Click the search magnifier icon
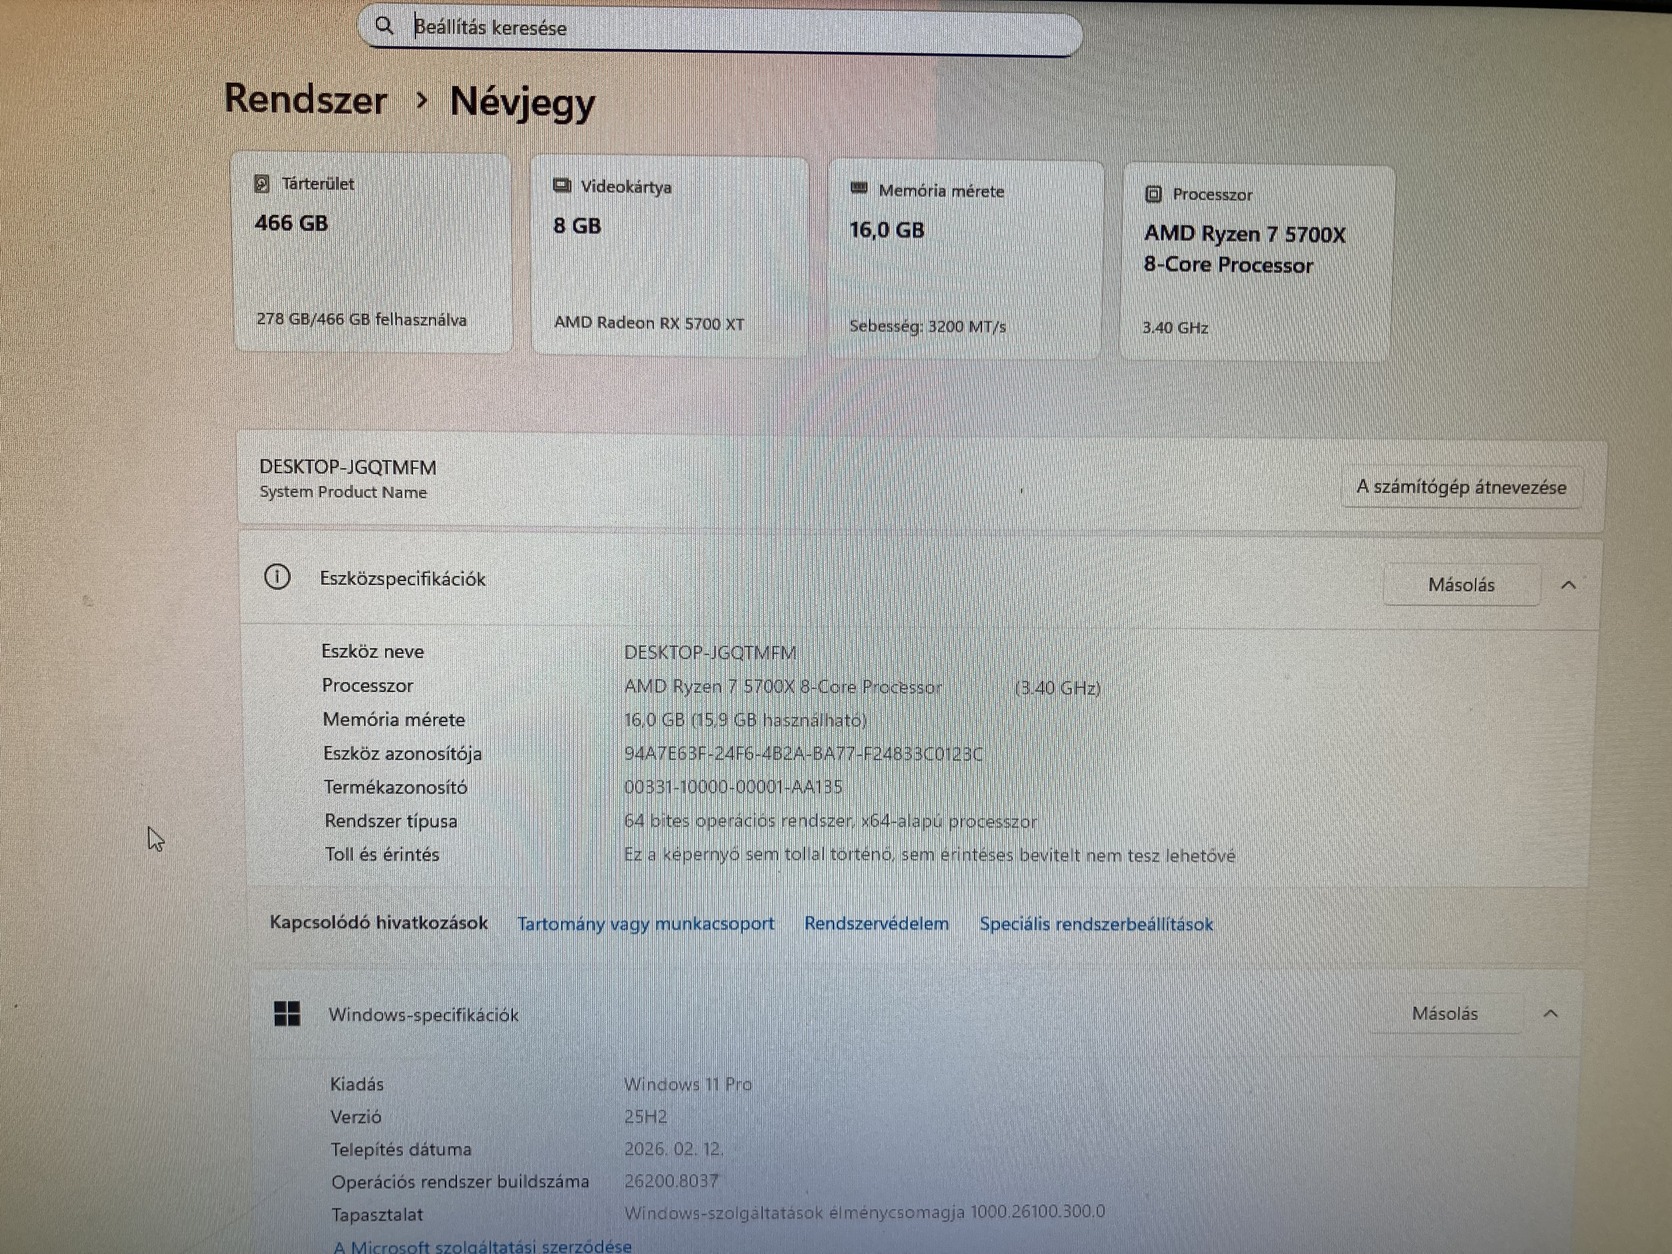 point(384,26)
